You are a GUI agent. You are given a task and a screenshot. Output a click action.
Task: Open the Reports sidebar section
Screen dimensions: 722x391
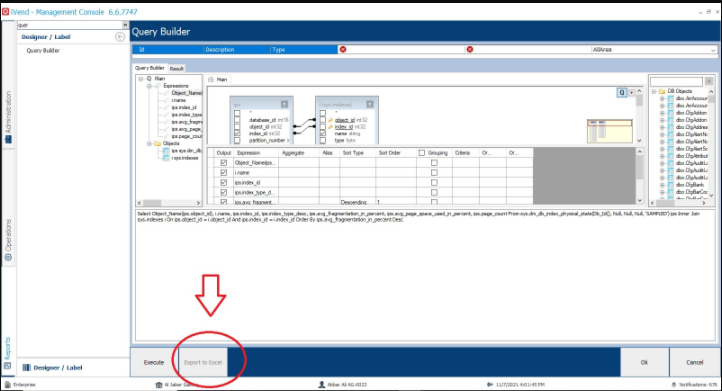pyautogui.click(x=8, y=353)
